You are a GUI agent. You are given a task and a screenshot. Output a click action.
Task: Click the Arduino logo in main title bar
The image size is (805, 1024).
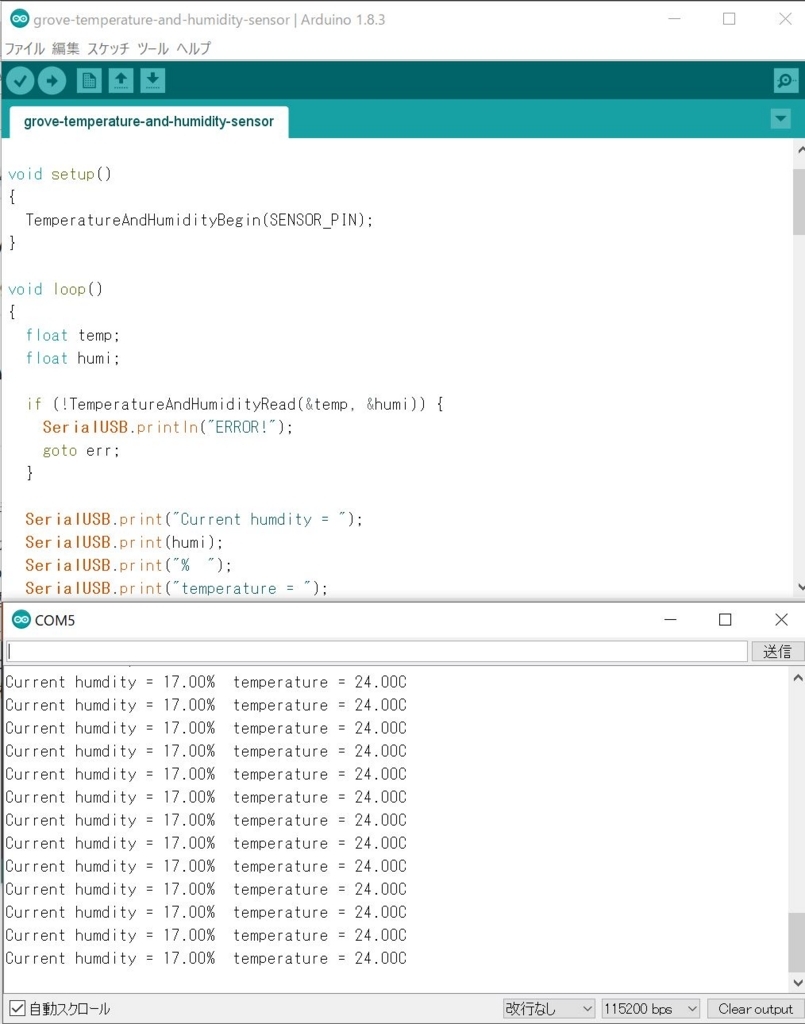(x=20, y=19)
